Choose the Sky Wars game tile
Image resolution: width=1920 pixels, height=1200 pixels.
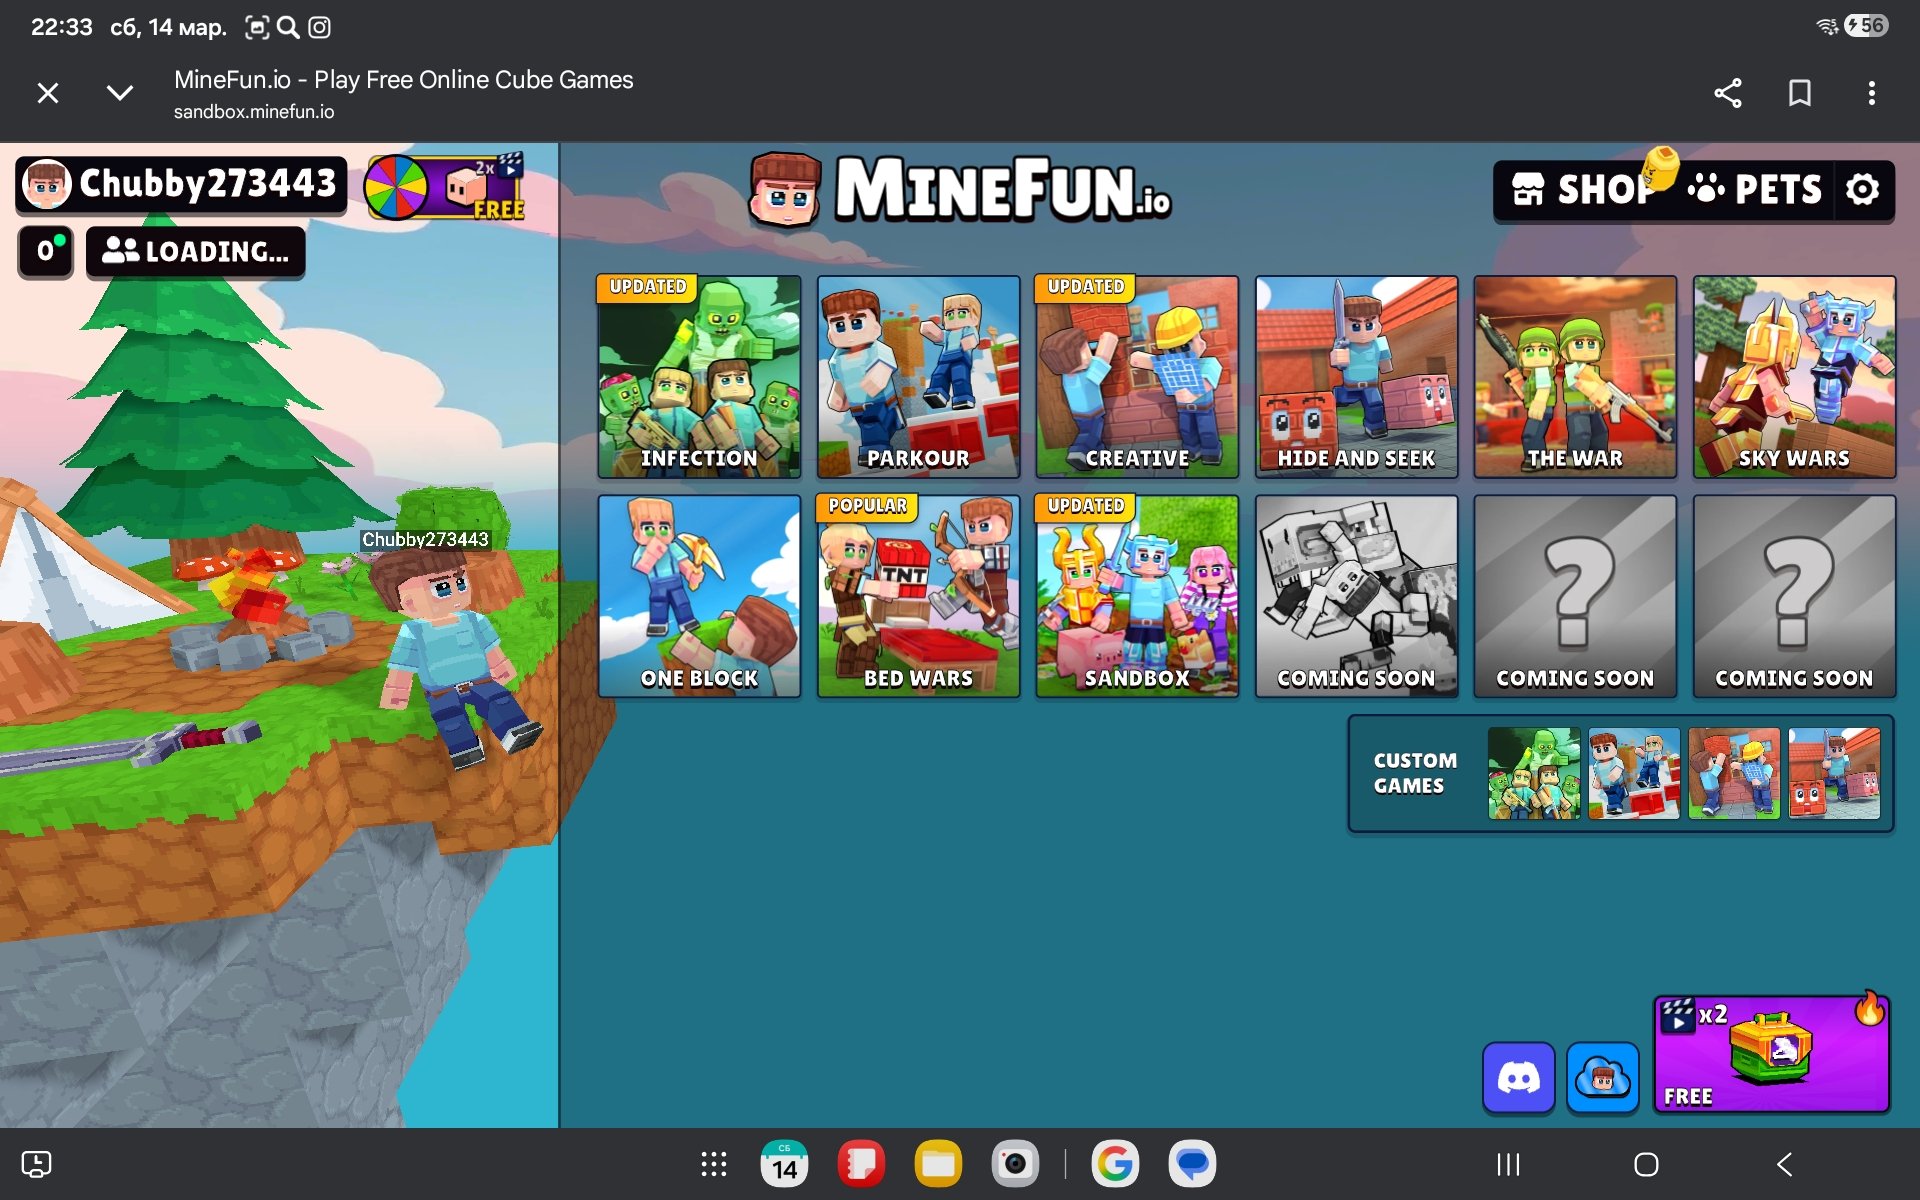(x=1794, y=377)
